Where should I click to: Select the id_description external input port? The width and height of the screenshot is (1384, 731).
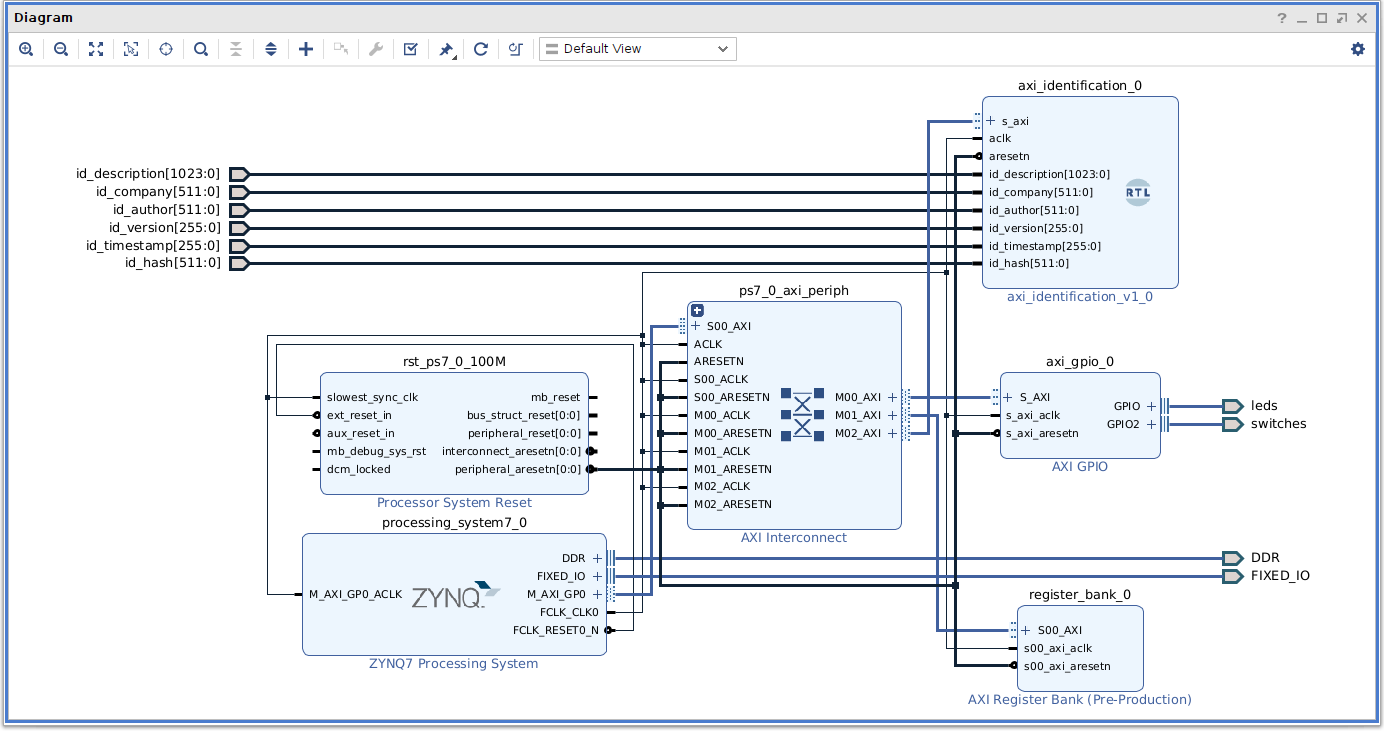pyautogui.click(x=239, y=174)
